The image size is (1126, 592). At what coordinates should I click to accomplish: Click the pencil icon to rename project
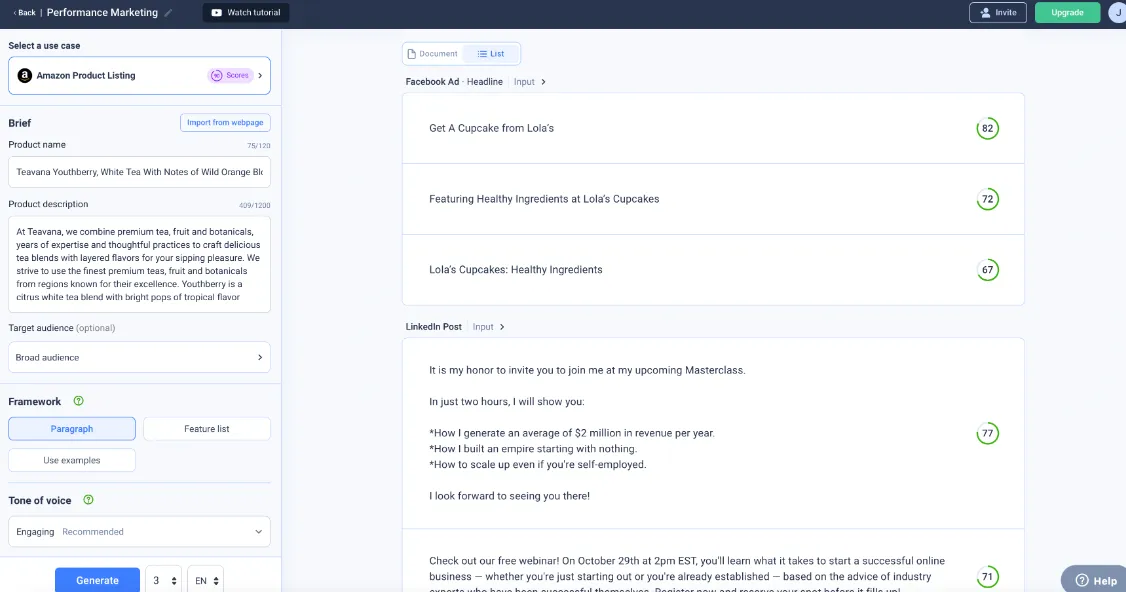(x=168, y=13)
